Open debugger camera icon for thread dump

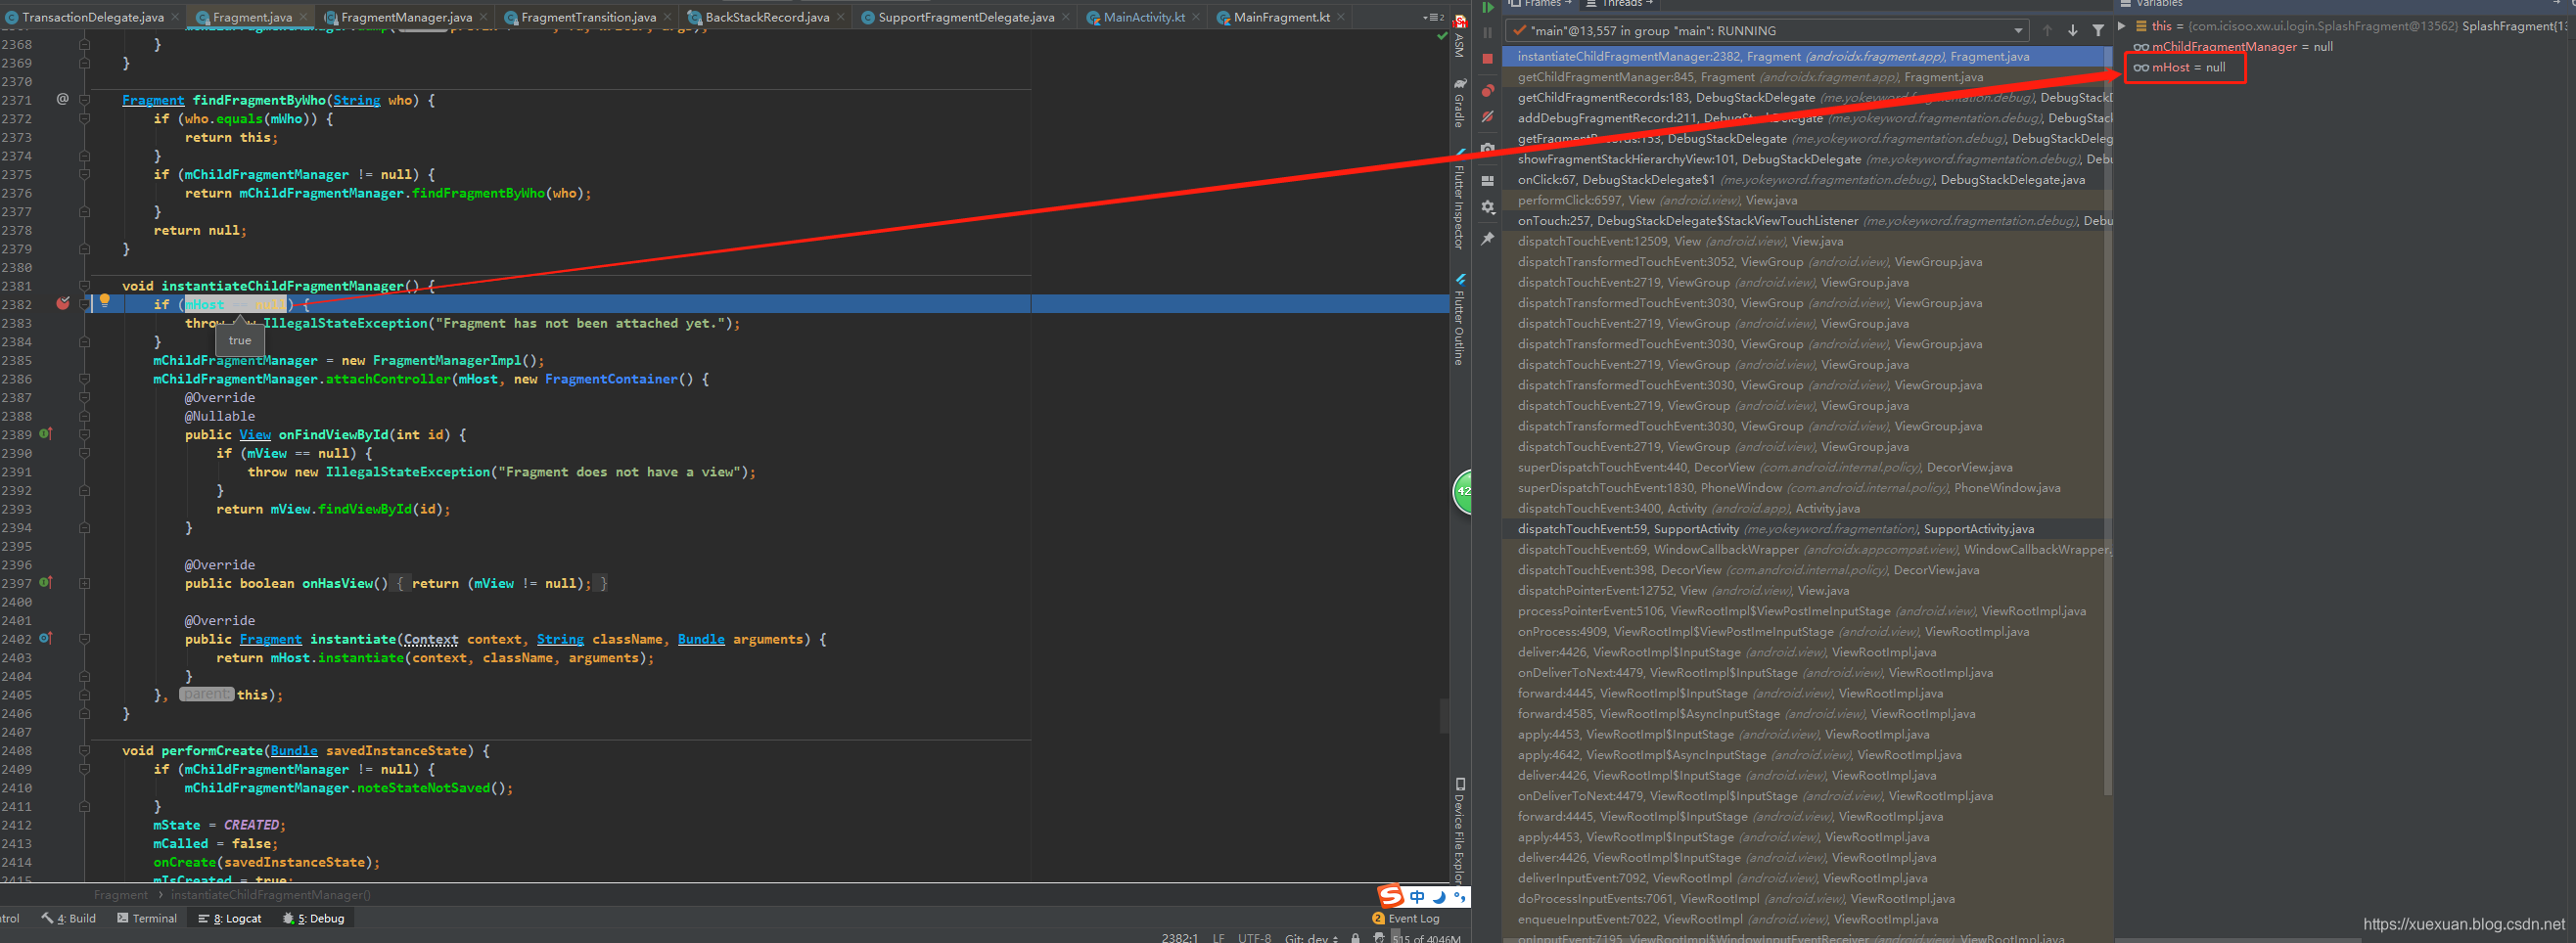pos(1487,148)
